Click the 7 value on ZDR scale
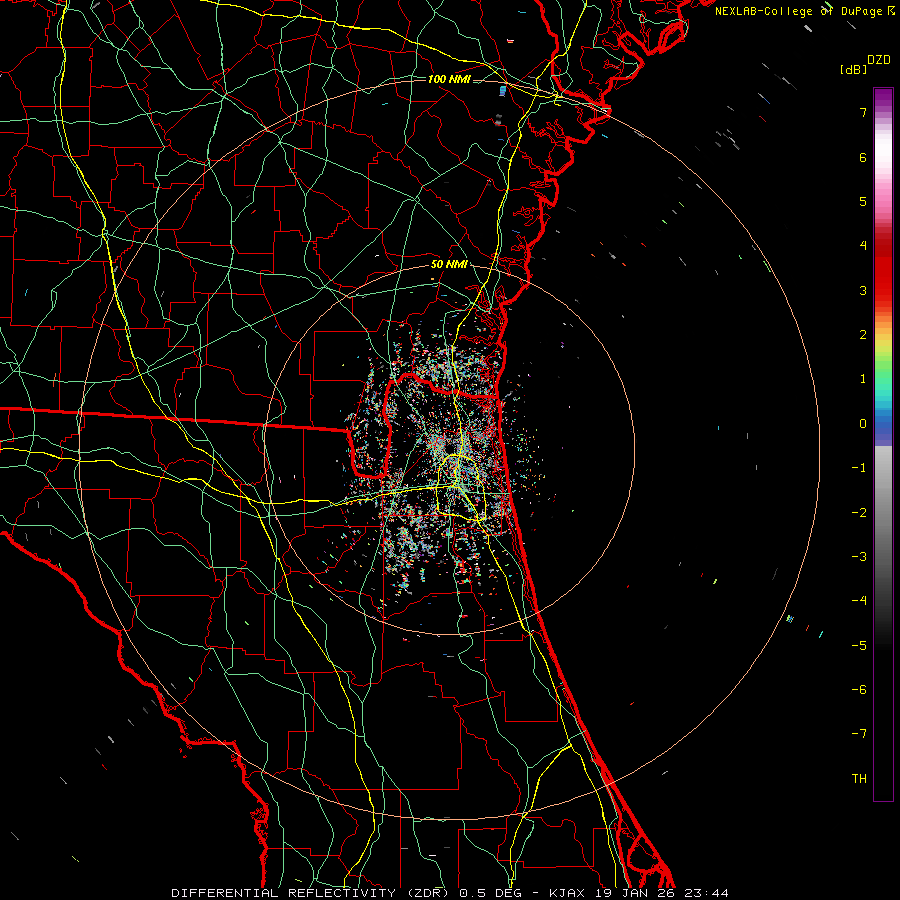The image size is (900, 900). pyautogui.click(x=863, y=112)
